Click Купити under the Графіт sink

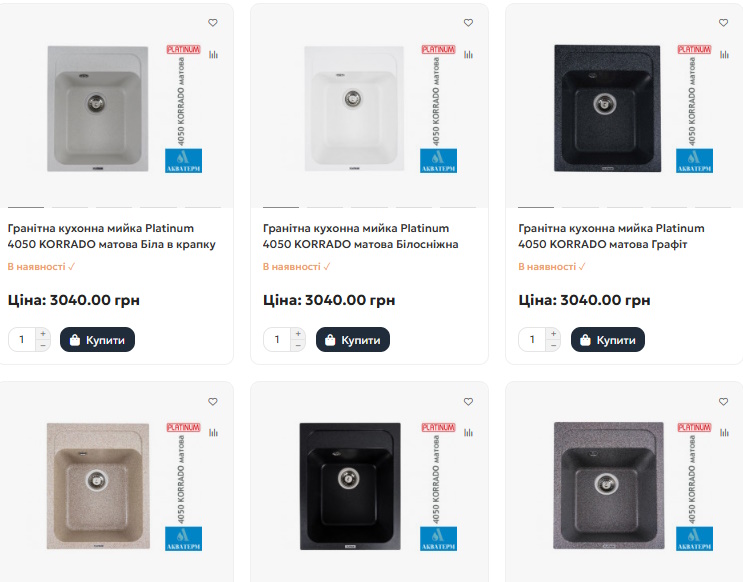(x=608, y=340)
